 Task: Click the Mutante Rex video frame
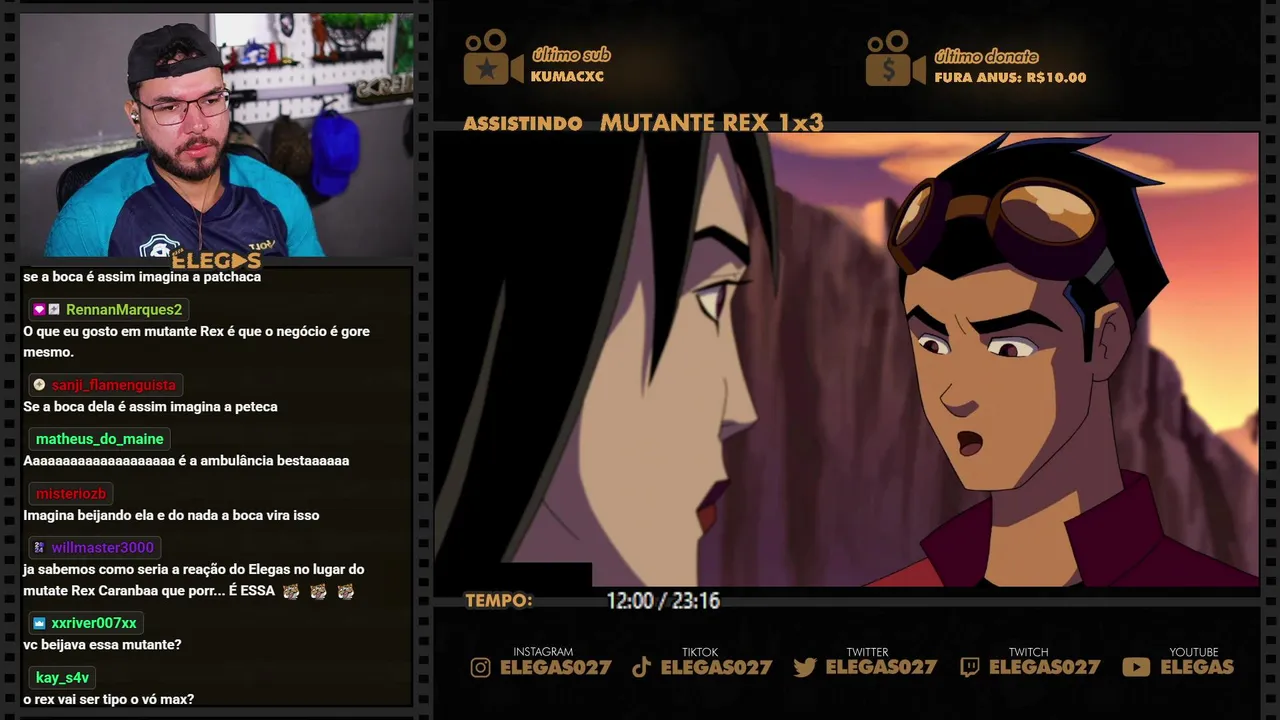tap(846, 359)
